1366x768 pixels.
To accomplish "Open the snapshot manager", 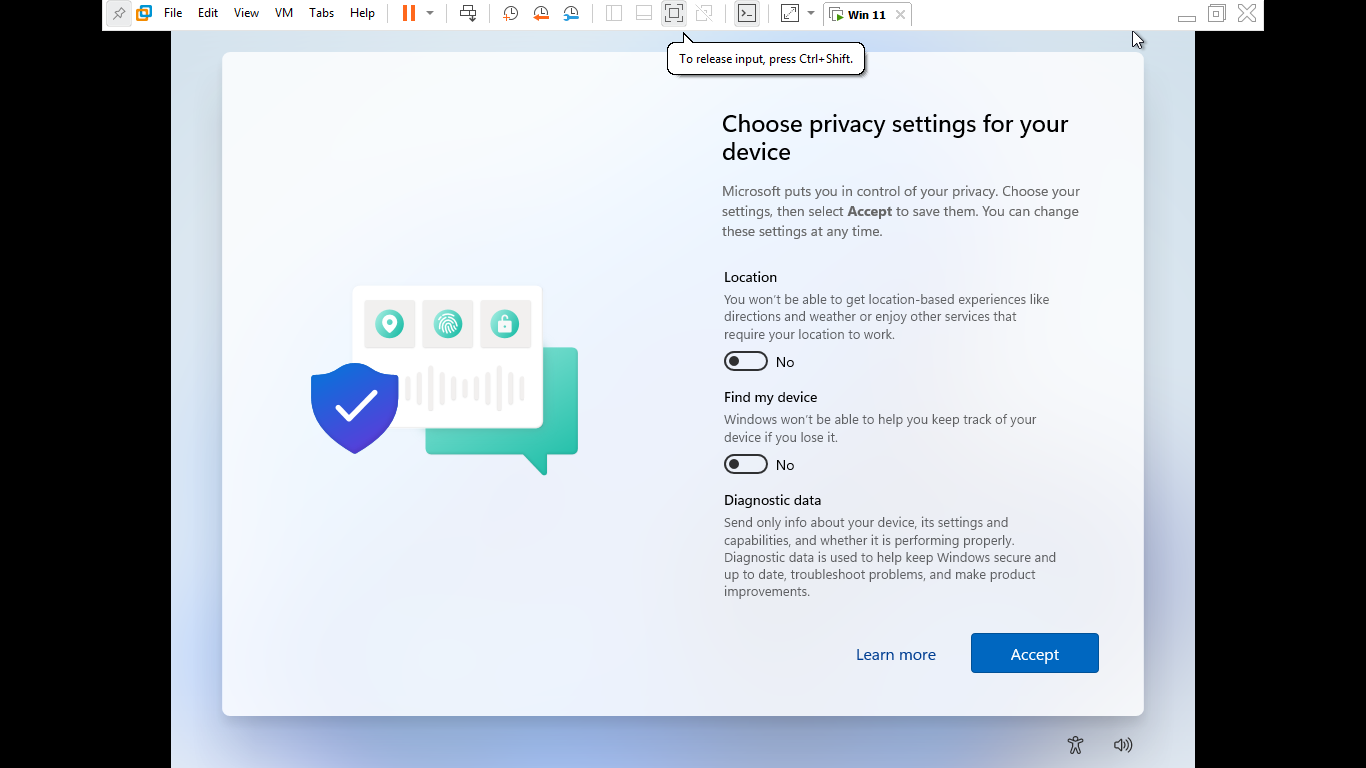I will (x=571, y=14).
